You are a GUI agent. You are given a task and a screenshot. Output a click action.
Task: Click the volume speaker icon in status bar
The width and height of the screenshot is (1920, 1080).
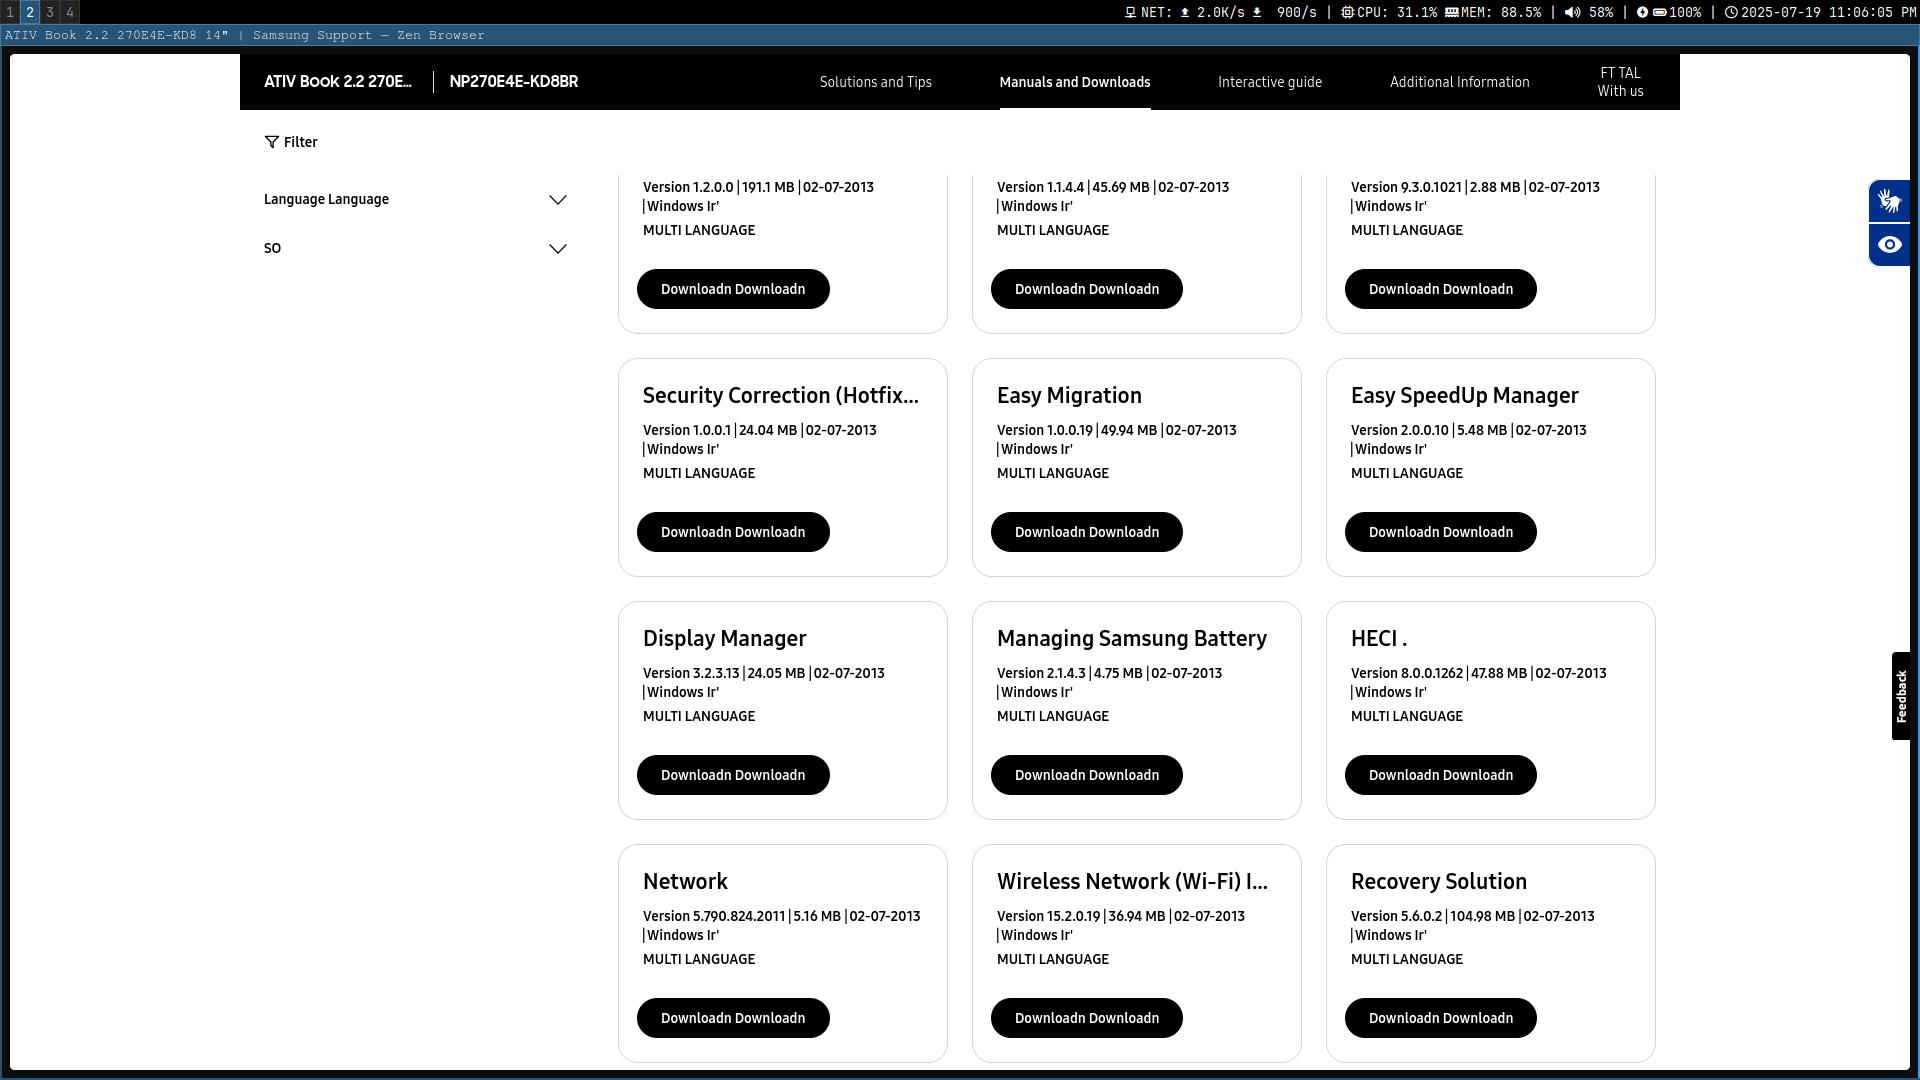point(1572,12)
